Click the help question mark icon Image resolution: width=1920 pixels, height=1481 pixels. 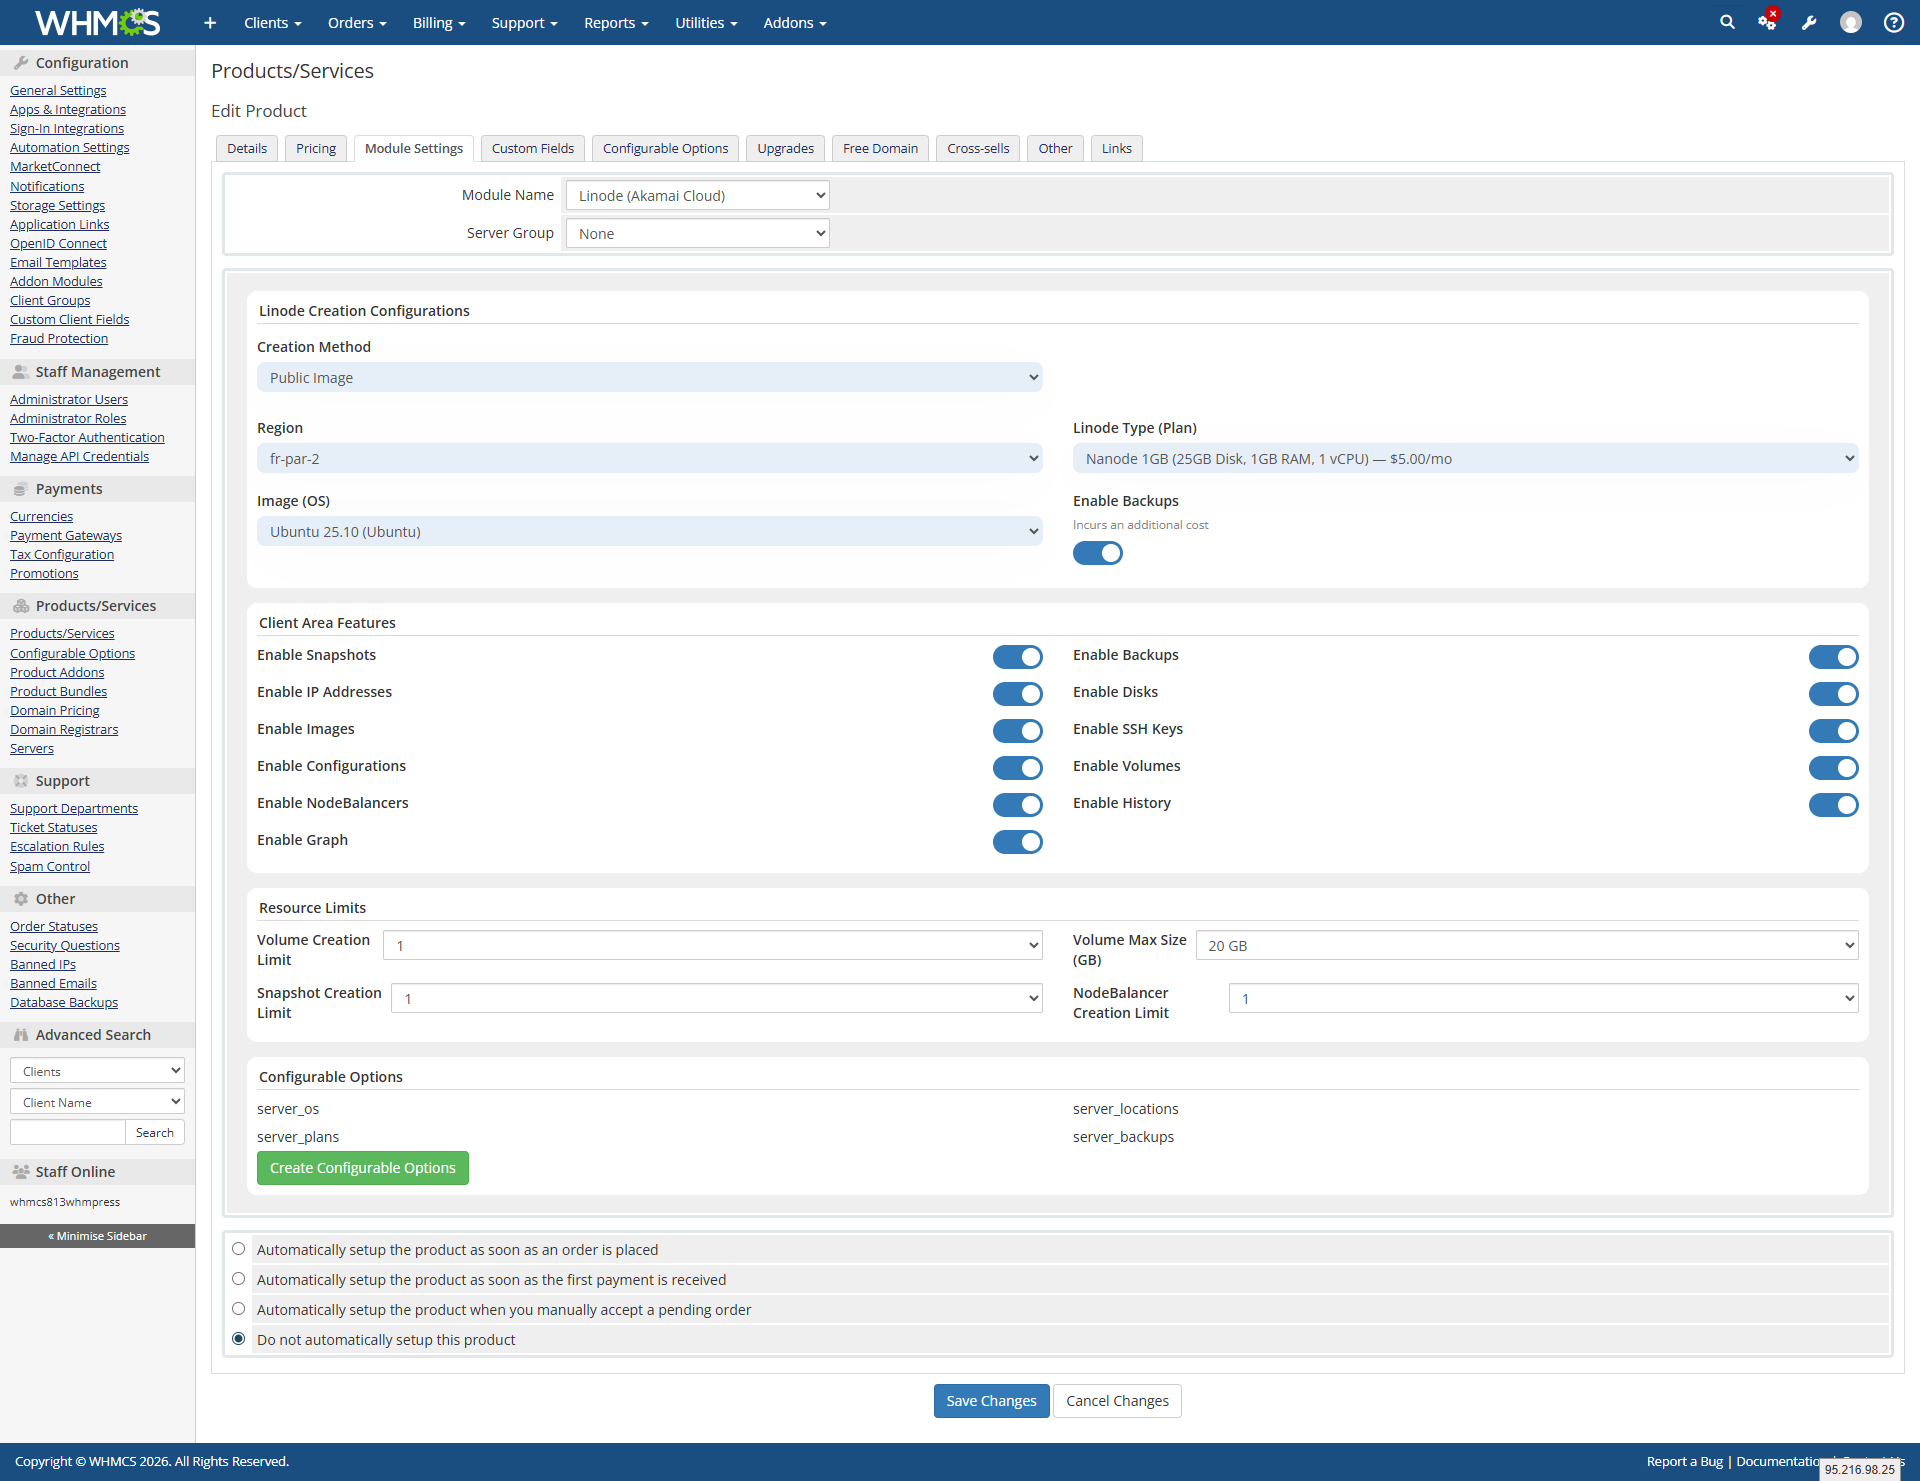1893,22
